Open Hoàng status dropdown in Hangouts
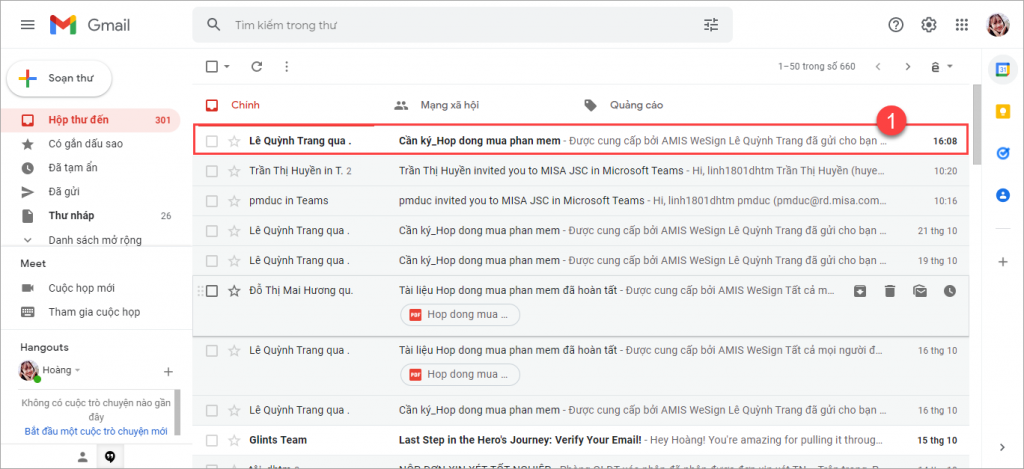Image resolution: width=1024 pixels, height=469 pixels. click(x=78, y=370)
